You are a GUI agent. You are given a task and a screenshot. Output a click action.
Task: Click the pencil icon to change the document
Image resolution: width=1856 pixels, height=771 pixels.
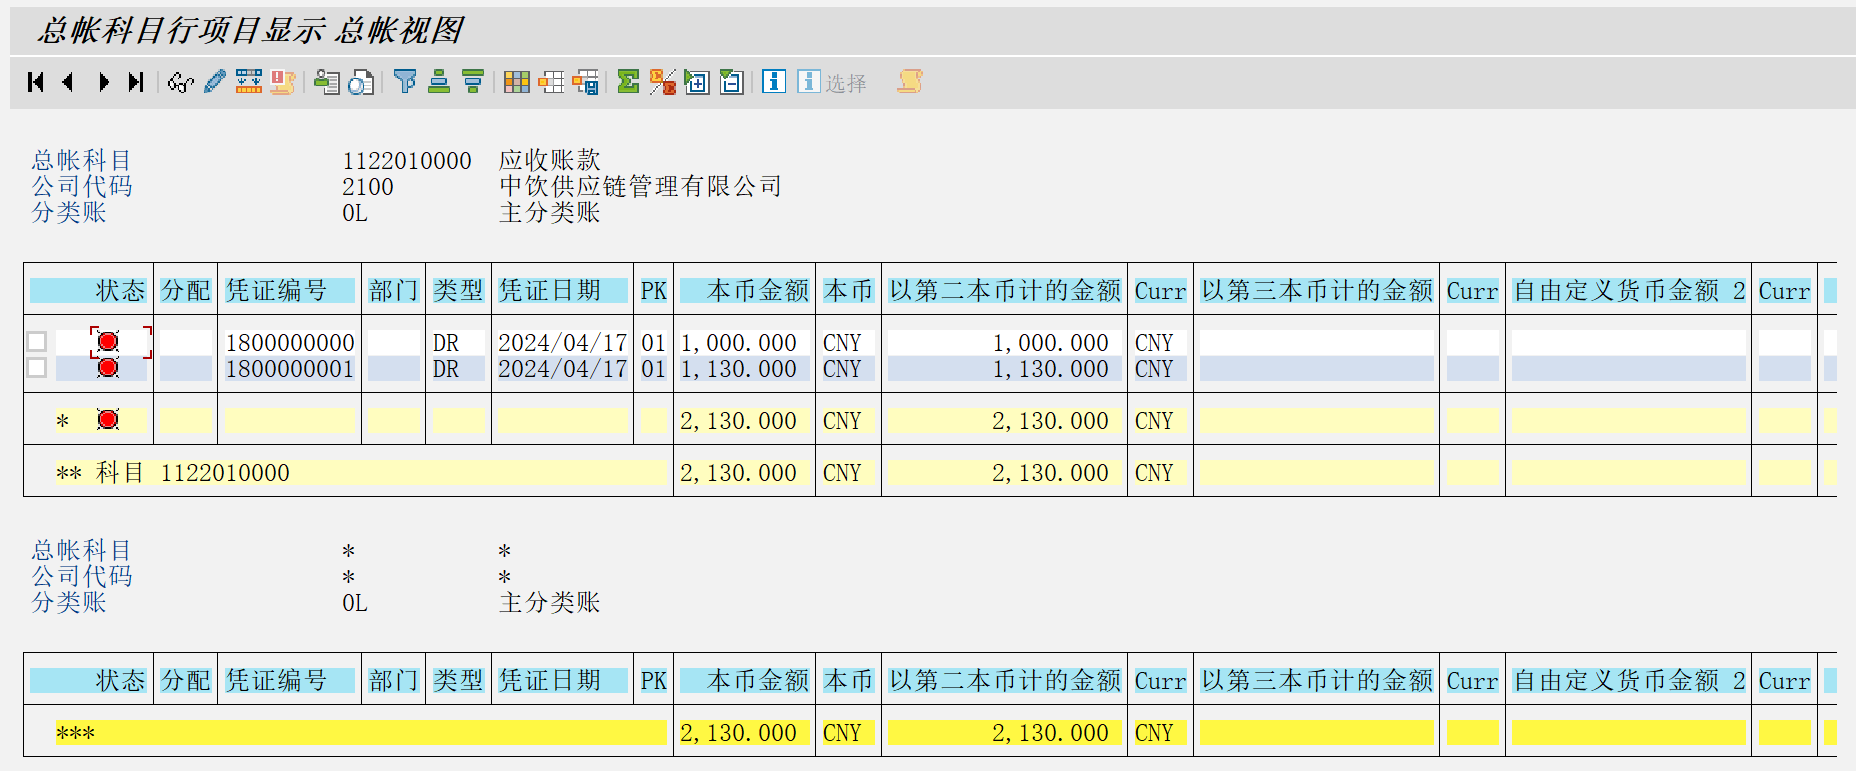tap(214, 82)
